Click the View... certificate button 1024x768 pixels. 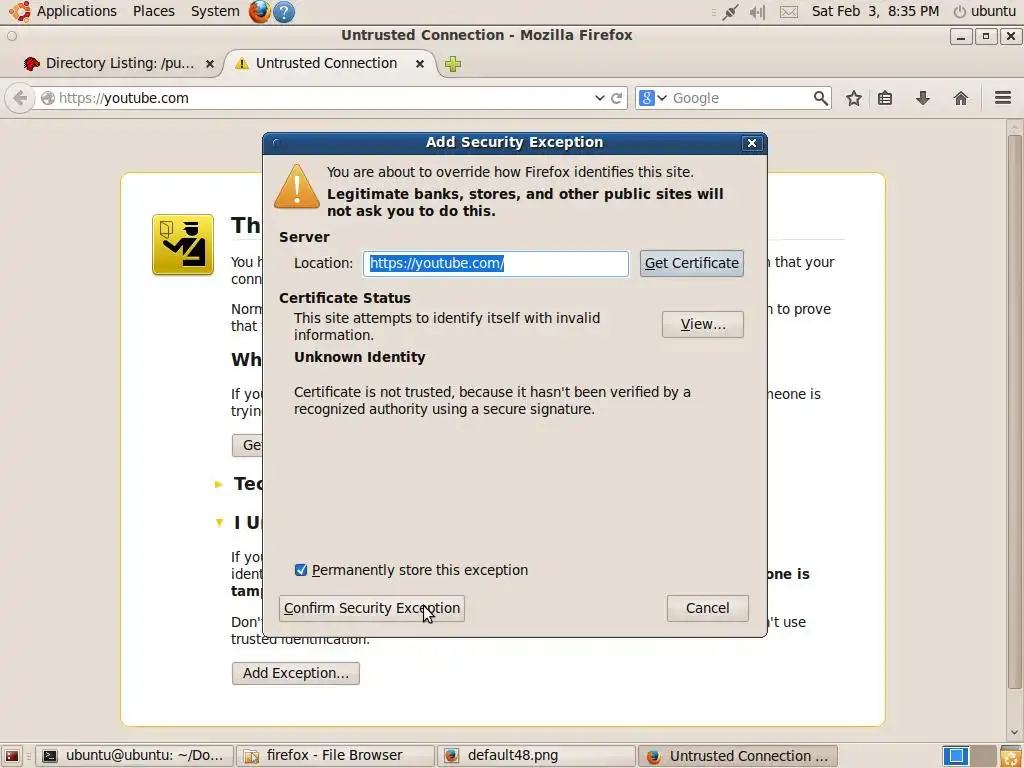point(703,325)
